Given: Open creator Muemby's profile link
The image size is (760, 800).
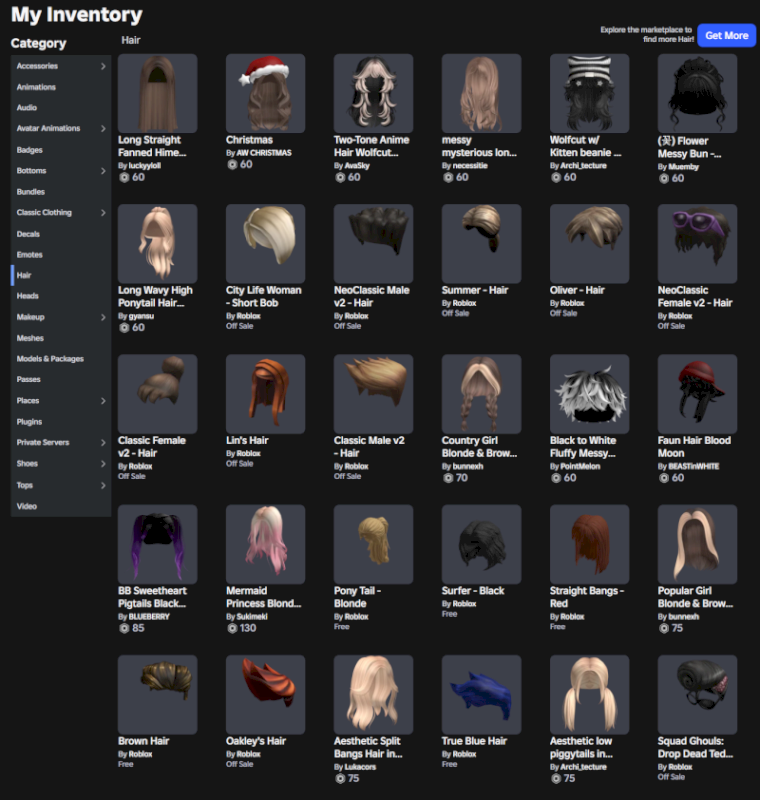Looking at the screenshot, I should click(683, 166).
